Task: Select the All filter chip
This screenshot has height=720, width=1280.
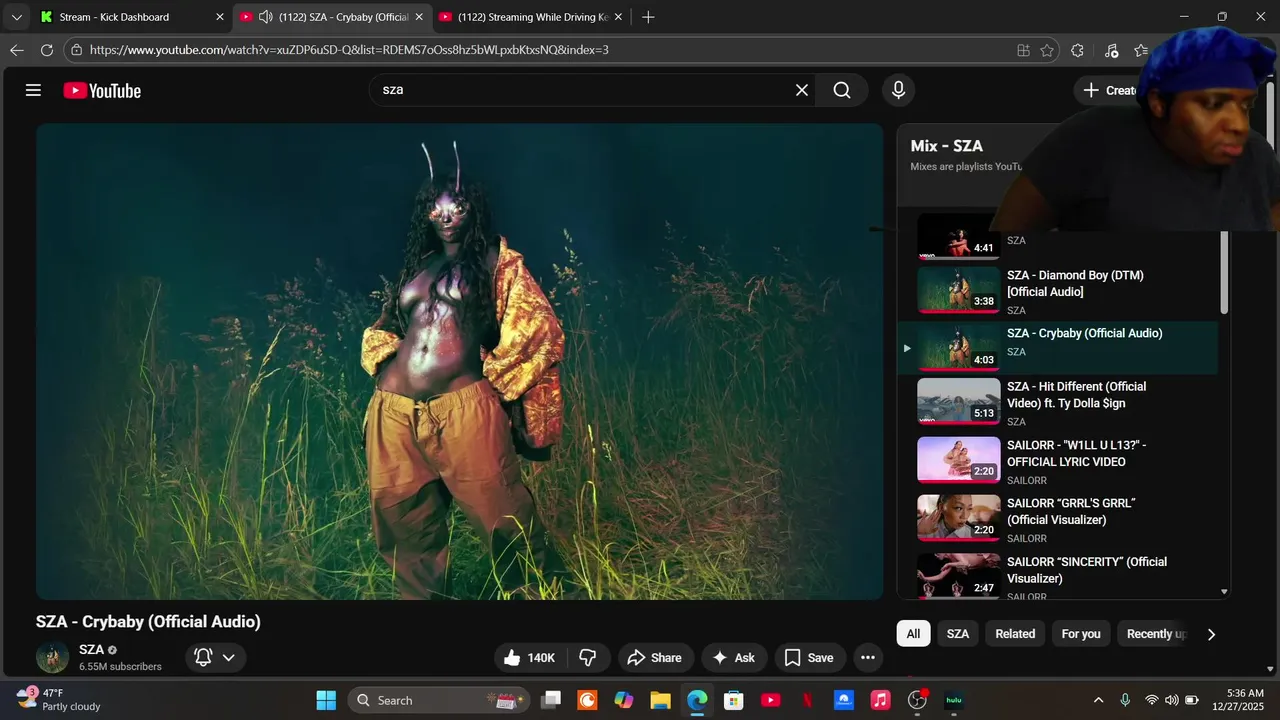Action: 913,633
